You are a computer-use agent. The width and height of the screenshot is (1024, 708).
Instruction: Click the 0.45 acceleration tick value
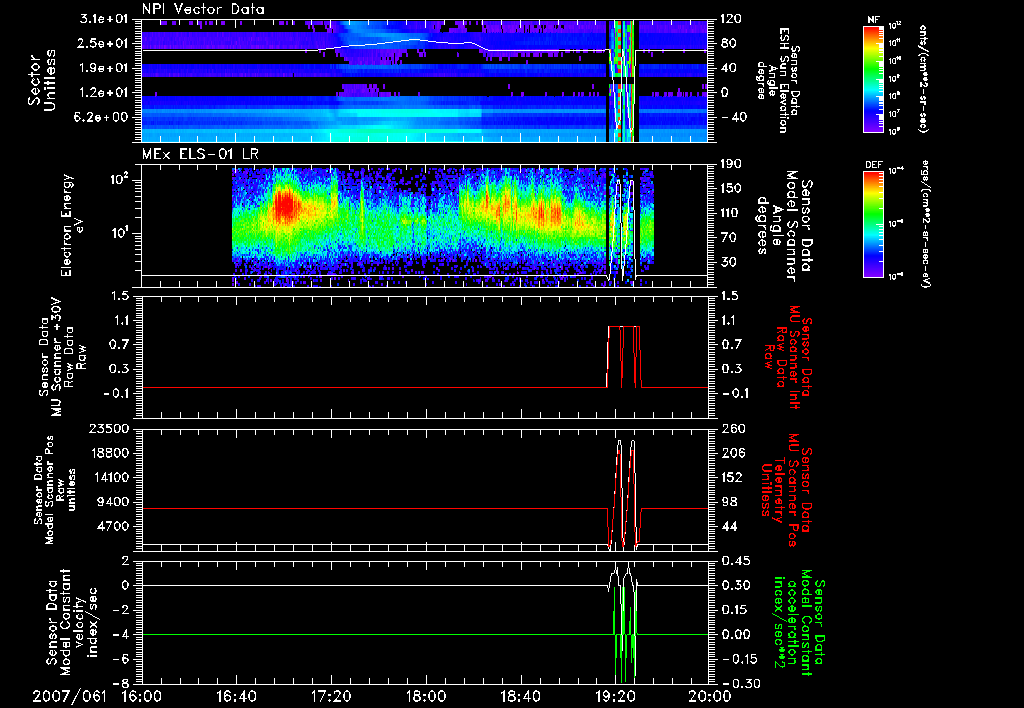pyautogui.click(x=734, y=560)
